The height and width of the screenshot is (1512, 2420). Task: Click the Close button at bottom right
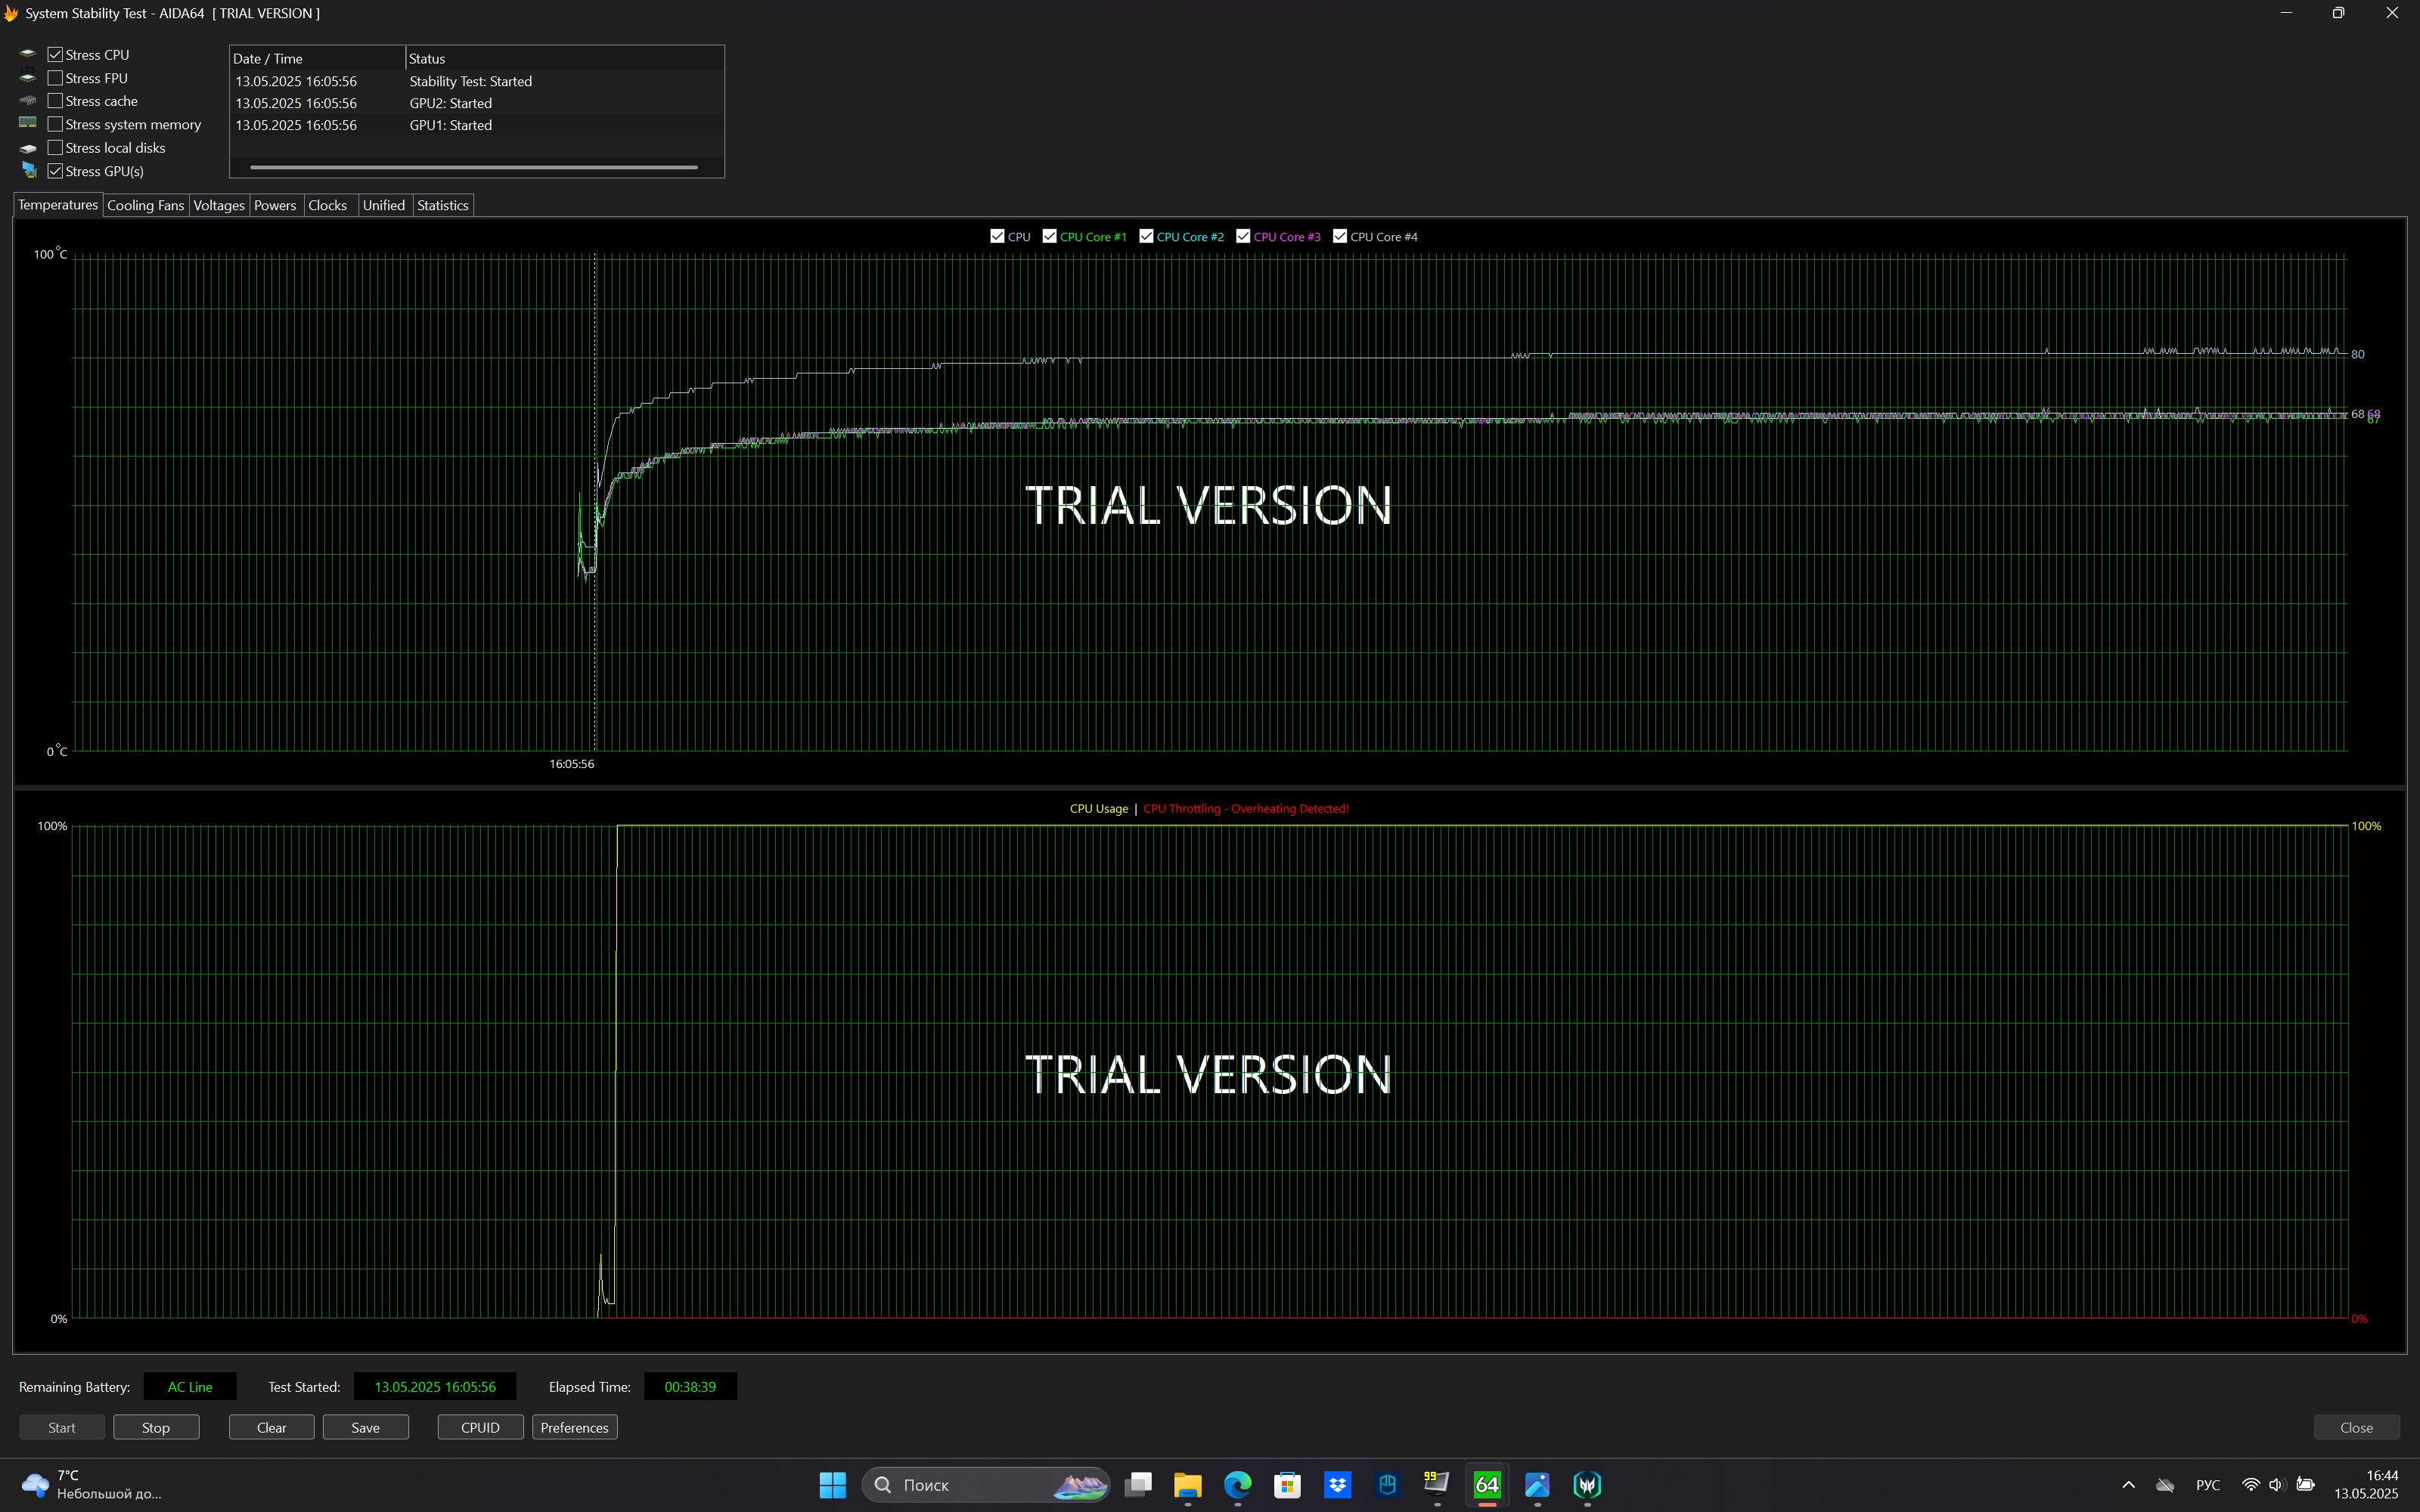pyautogui.click(x=2356, y=1427)
